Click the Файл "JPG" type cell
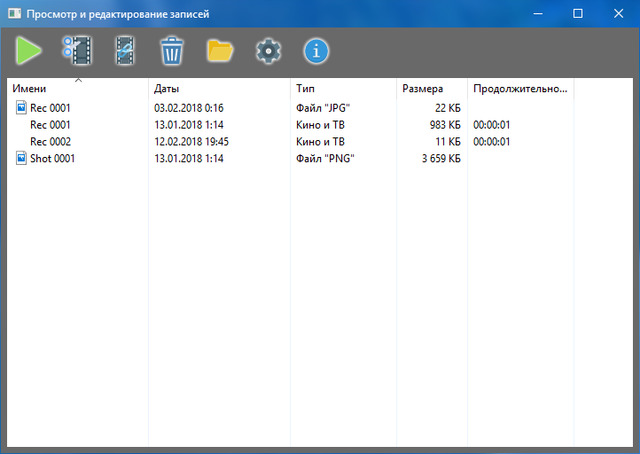Image resolution: width=640 pixels, height=454 pixels. tap(325, 107)
